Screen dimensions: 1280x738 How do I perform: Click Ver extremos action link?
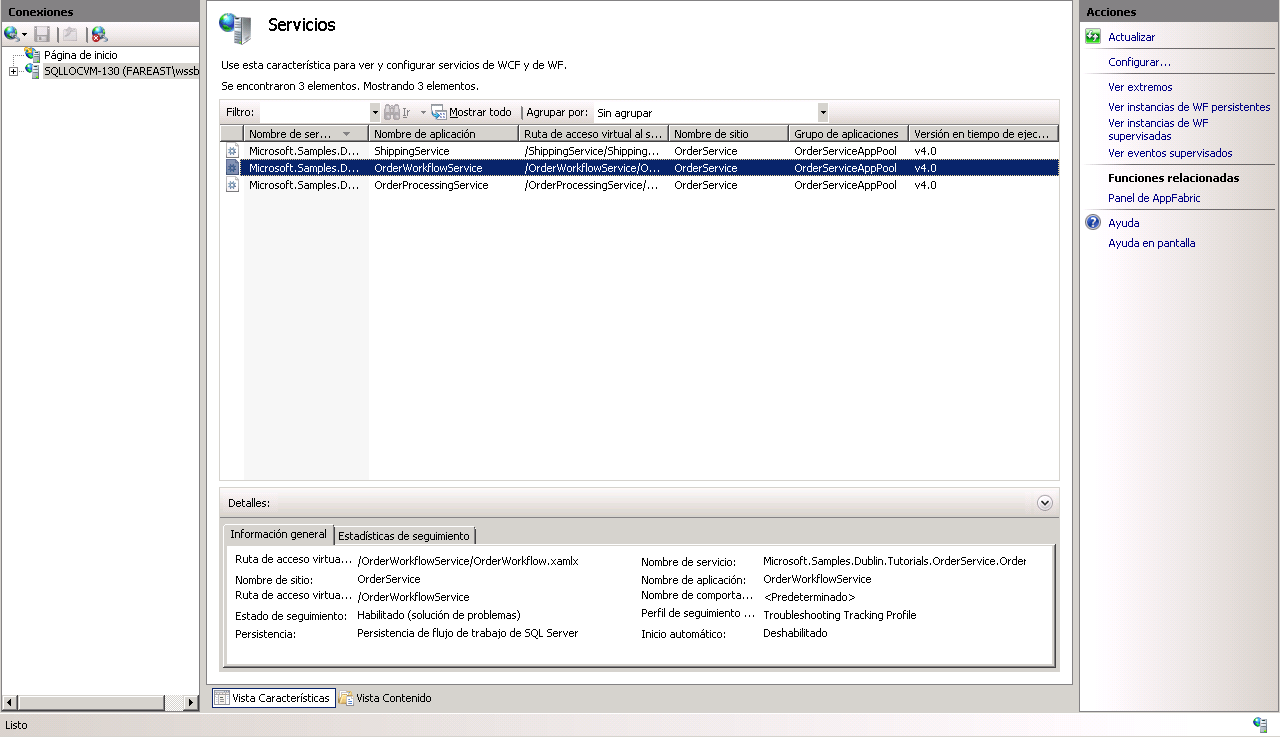tap(1140, 87)
